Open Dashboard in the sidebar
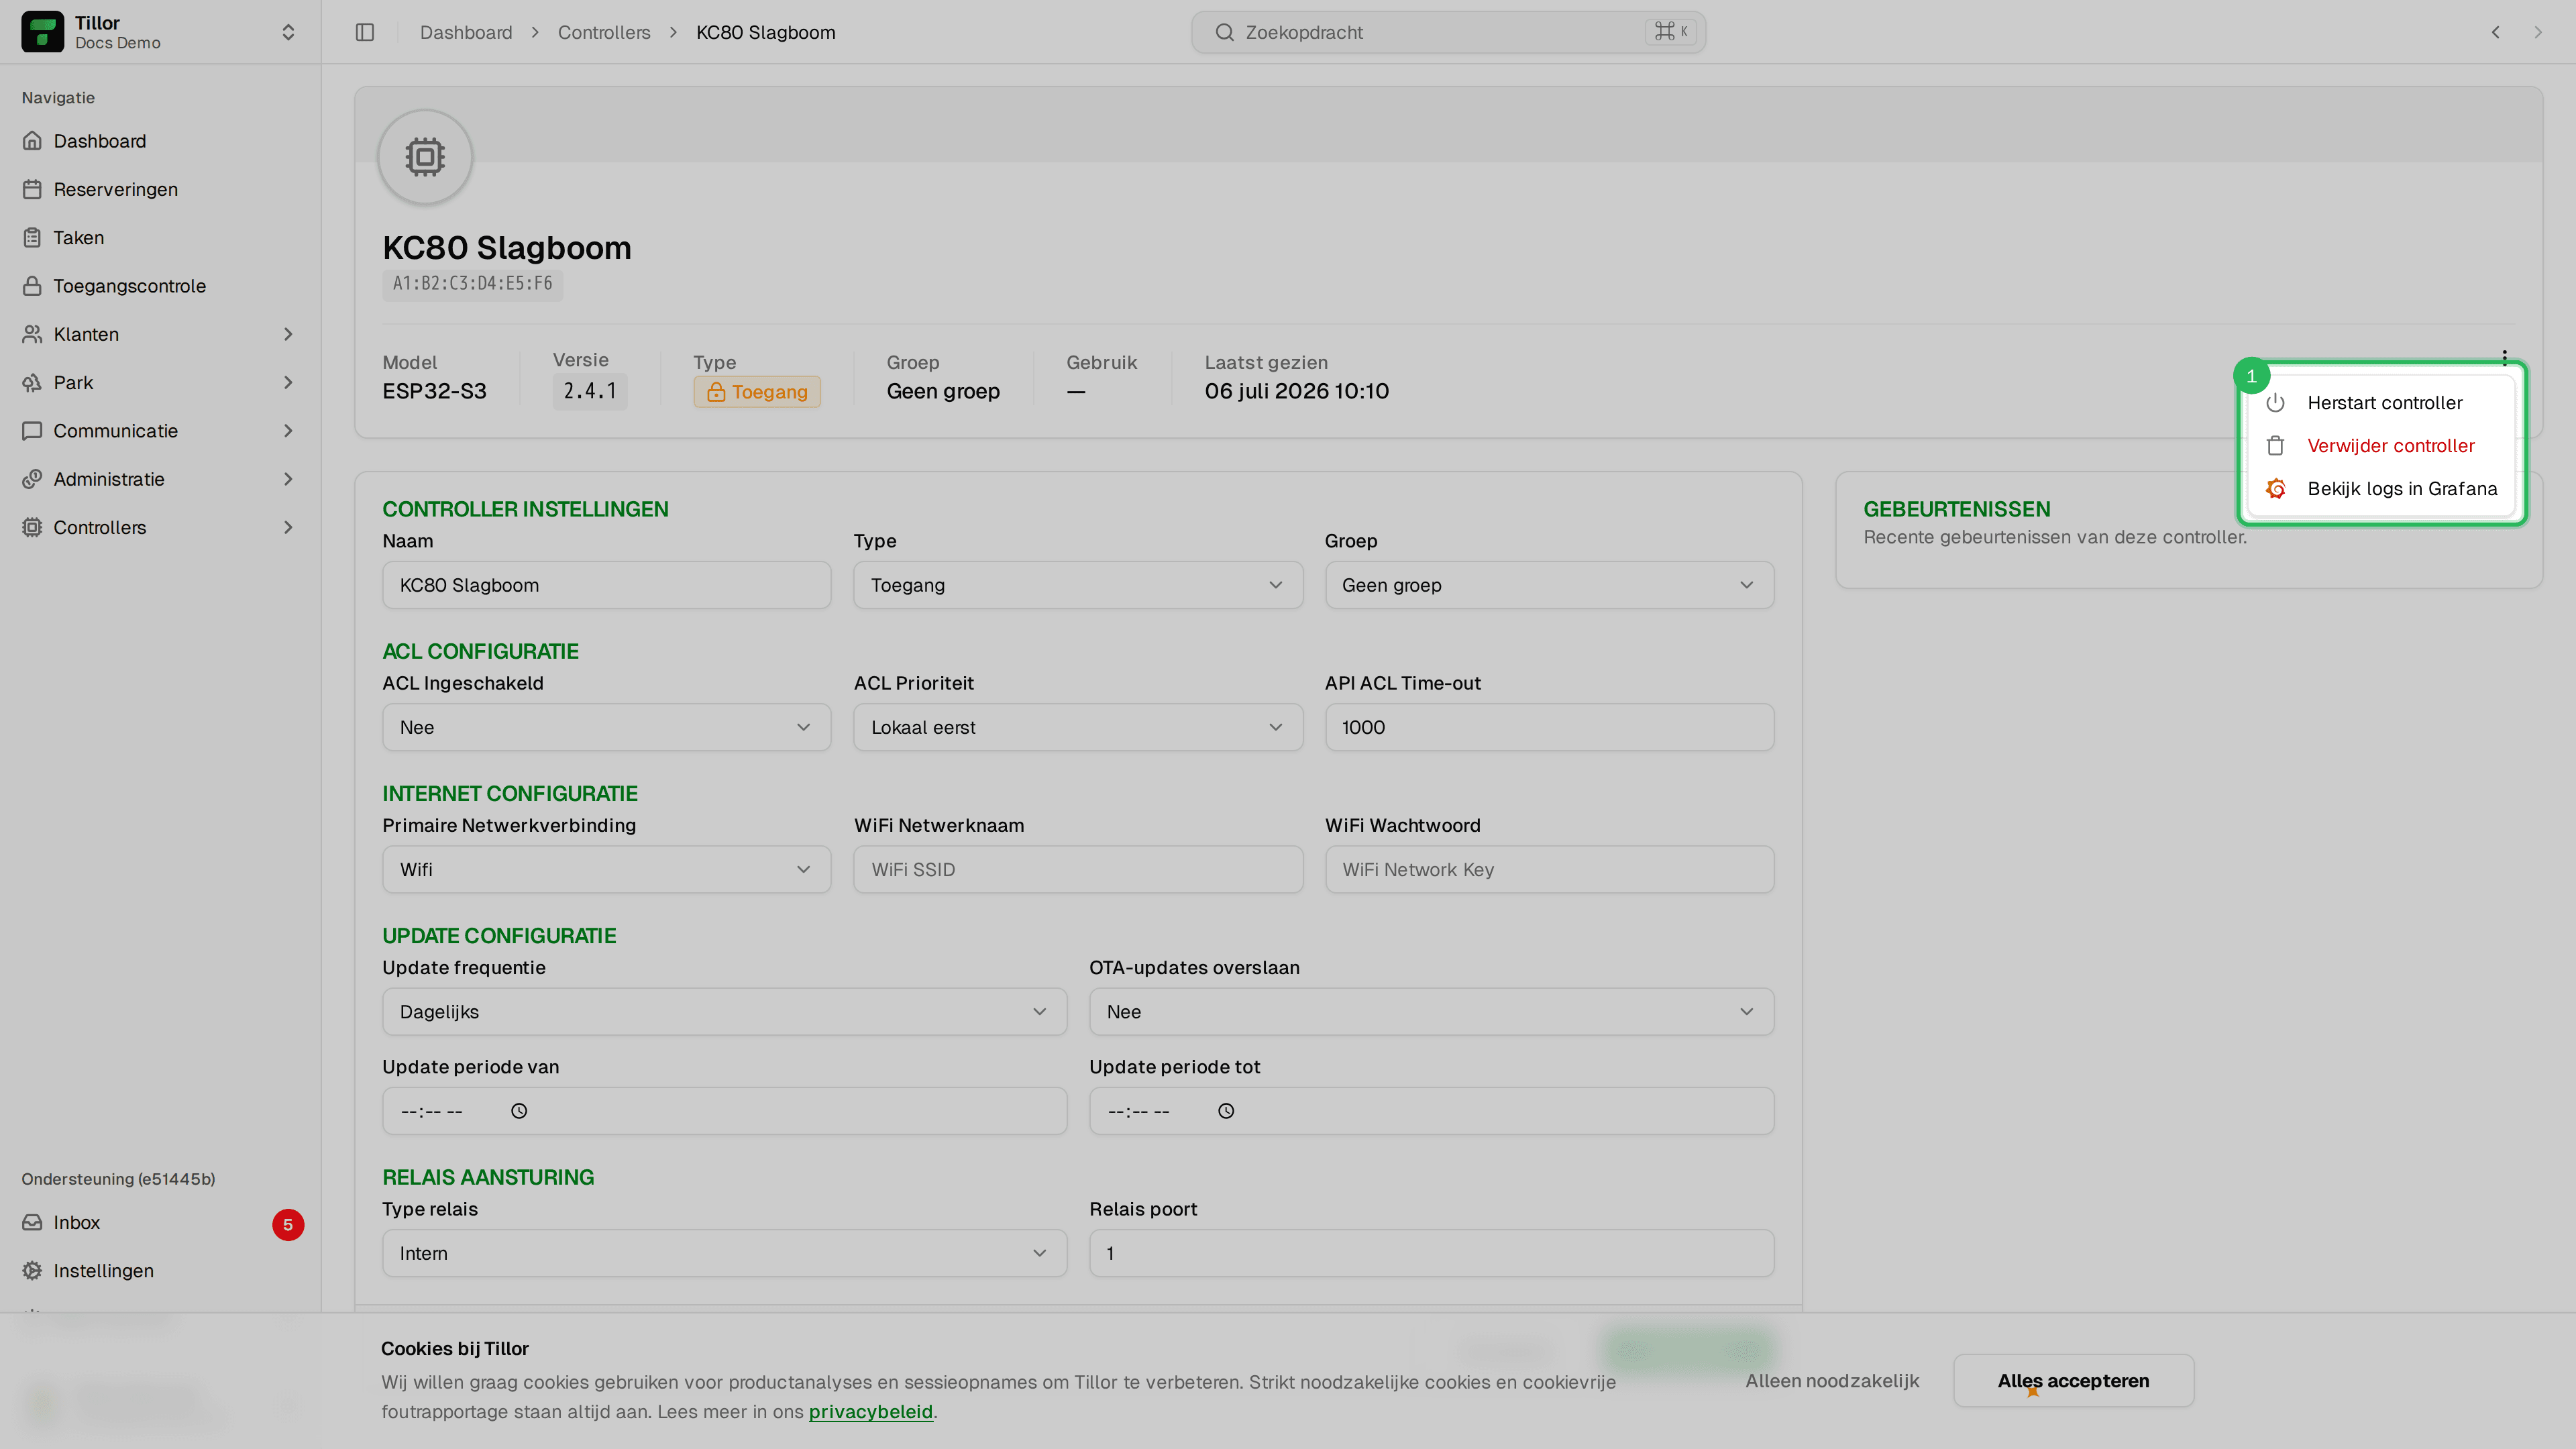This screenshot has height=1449, width=2576. (160, 141)
